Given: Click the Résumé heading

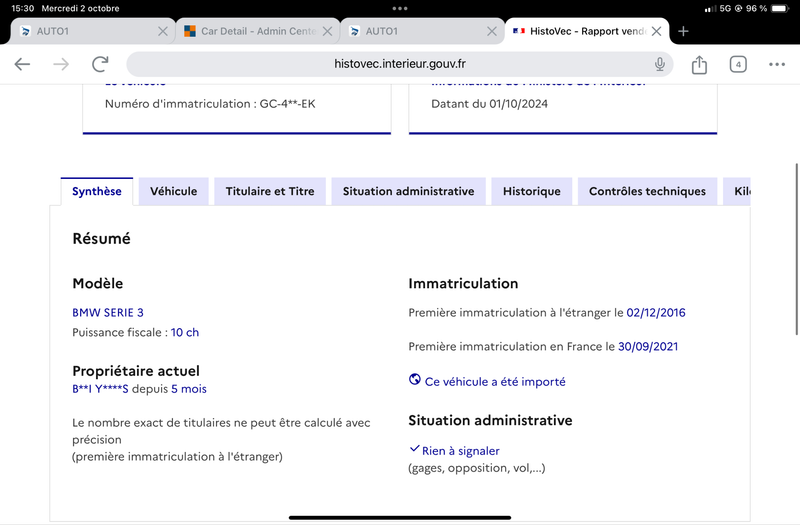Looking at the screenshot, I should [x=101, y=238].
